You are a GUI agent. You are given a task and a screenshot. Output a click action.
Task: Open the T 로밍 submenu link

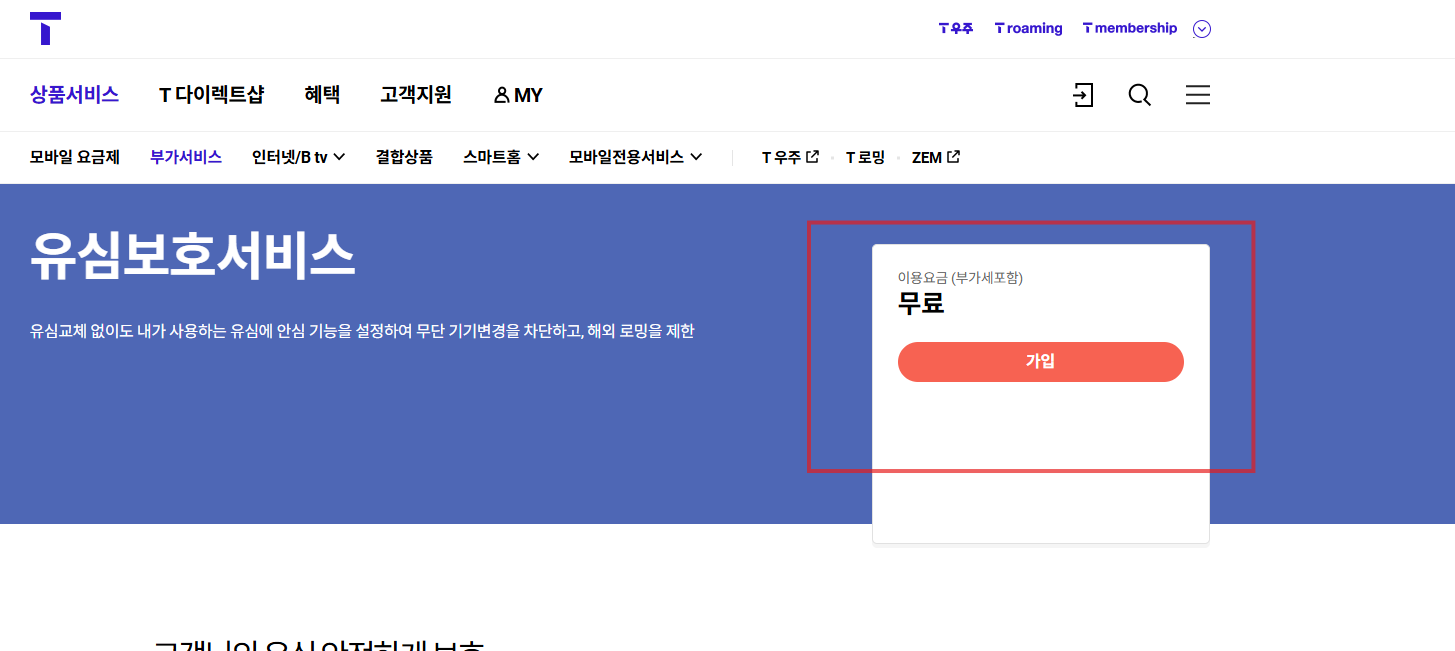click(x=865, y=157)
